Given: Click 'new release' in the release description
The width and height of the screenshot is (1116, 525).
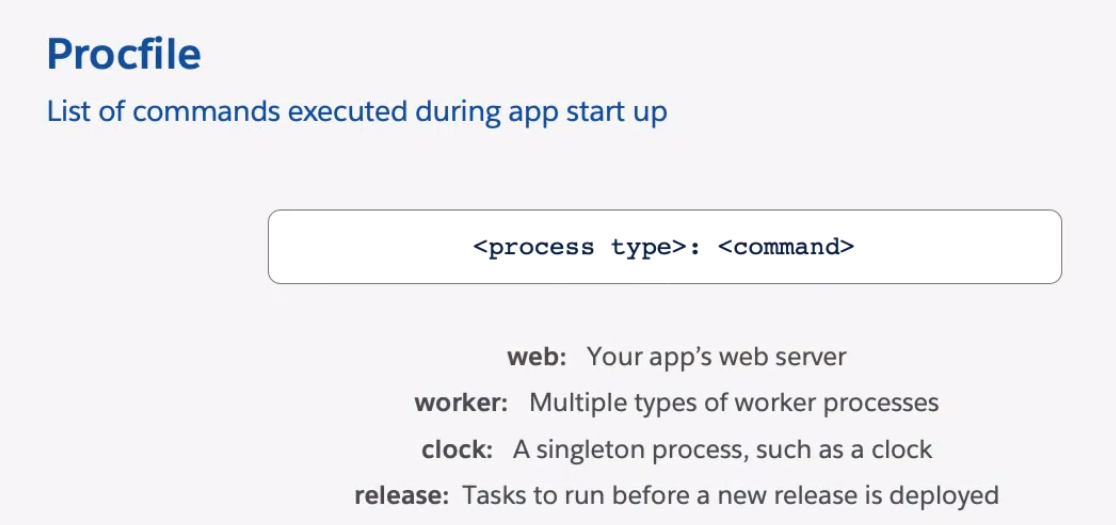Looking at the screenshot, I should coord(762,495).
